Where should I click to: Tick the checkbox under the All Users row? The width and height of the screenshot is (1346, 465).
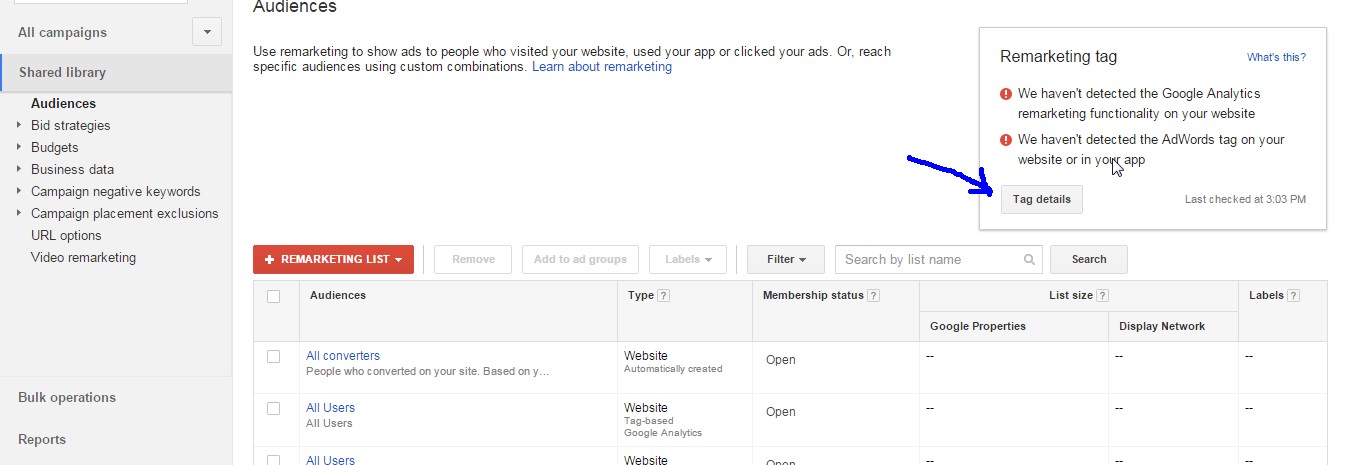[274, 459]
